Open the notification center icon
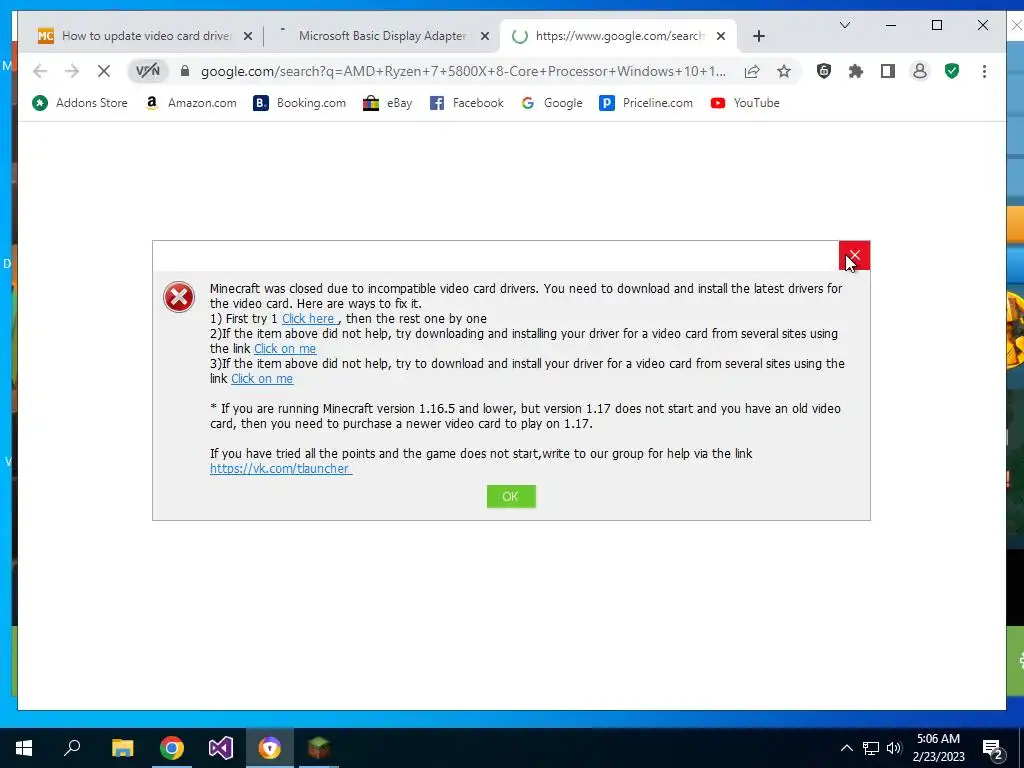Image resolution: width=1024 pixels, height=768 pixels. coord(993,749)
